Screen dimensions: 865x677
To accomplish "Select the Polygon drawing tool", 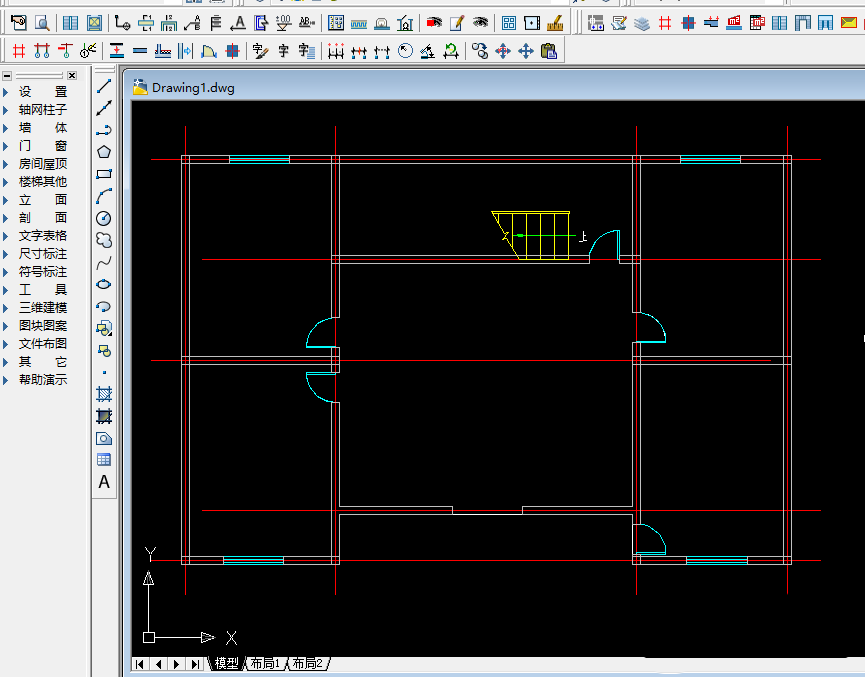I will pyautogui.click(x=104, y=152).
